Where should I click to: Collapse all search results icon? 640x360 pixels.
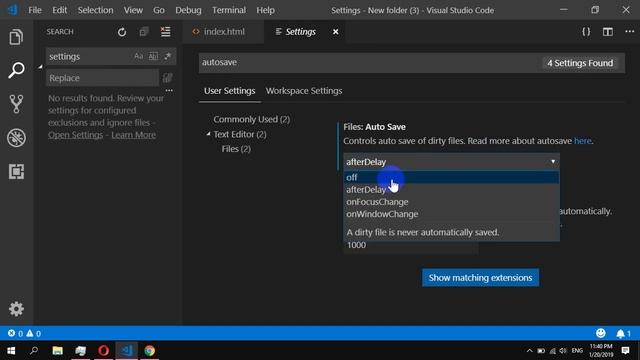coord(143,32)
